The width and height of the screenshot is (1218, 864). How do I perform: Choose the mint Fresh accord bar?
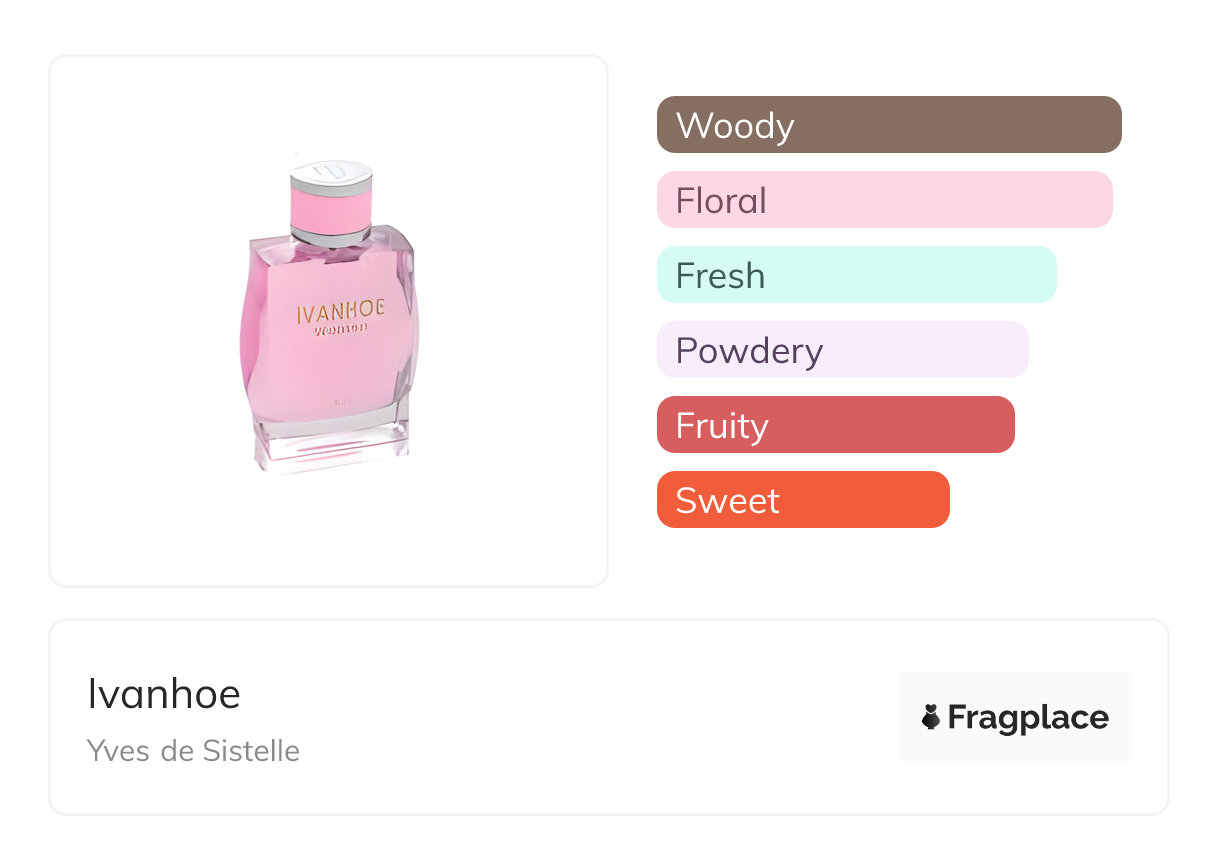pos(856,275)
